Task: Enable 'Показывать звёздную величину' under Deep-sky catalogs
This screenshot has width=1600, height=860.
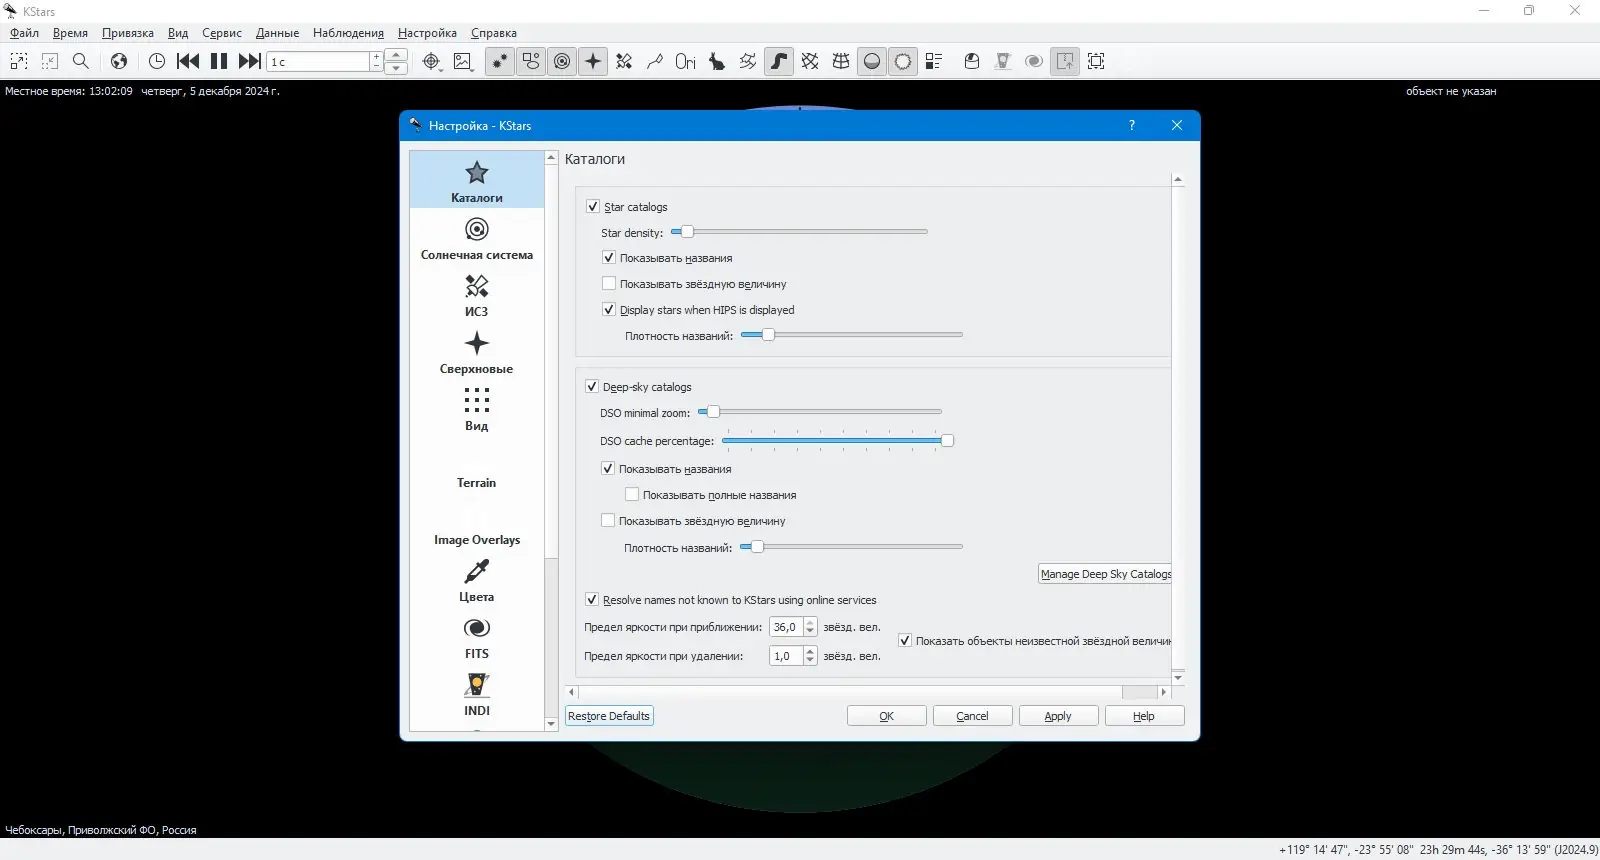Action: pos(608,521)
